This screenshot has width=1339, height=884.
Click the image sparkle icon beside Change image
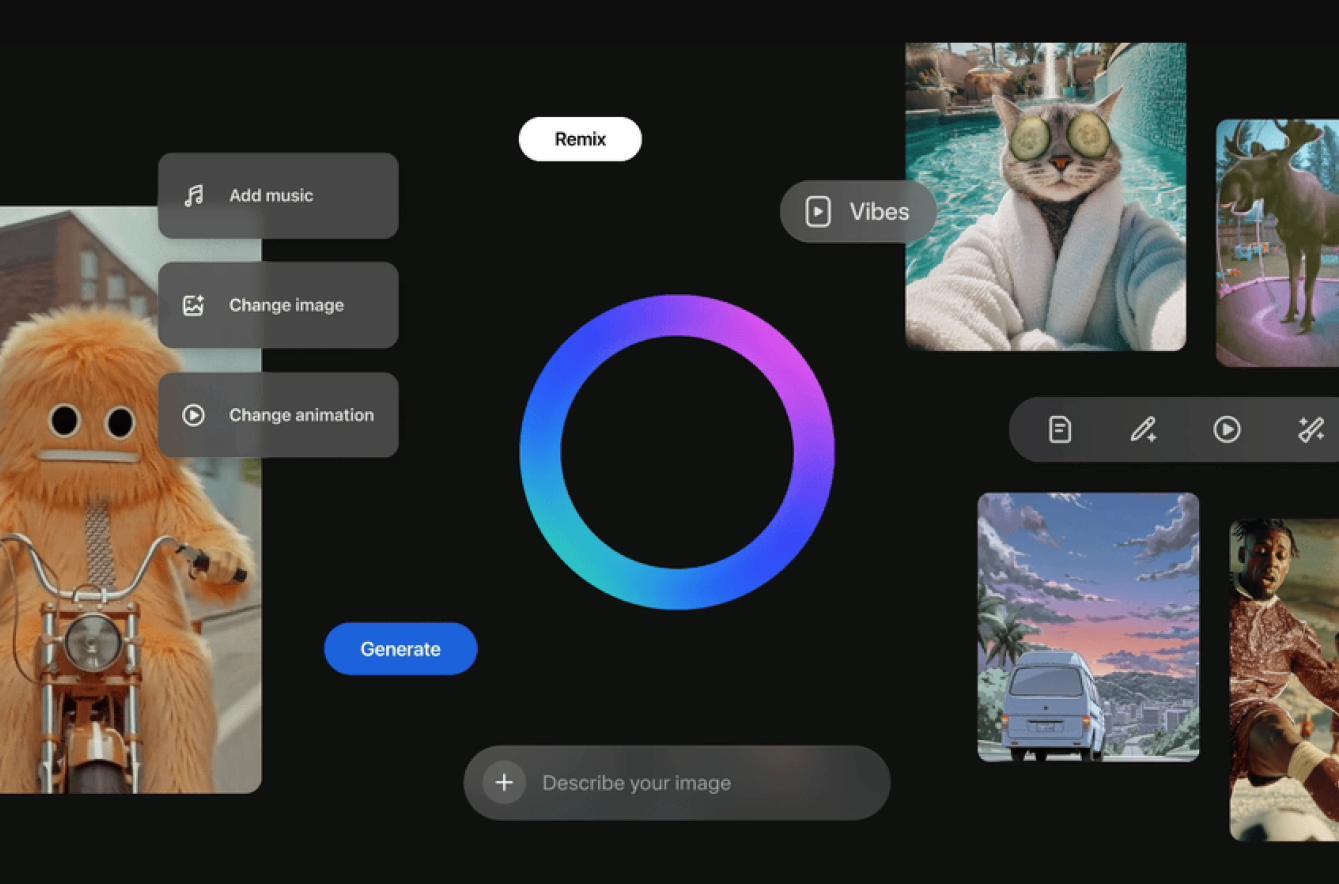(194, 305)
